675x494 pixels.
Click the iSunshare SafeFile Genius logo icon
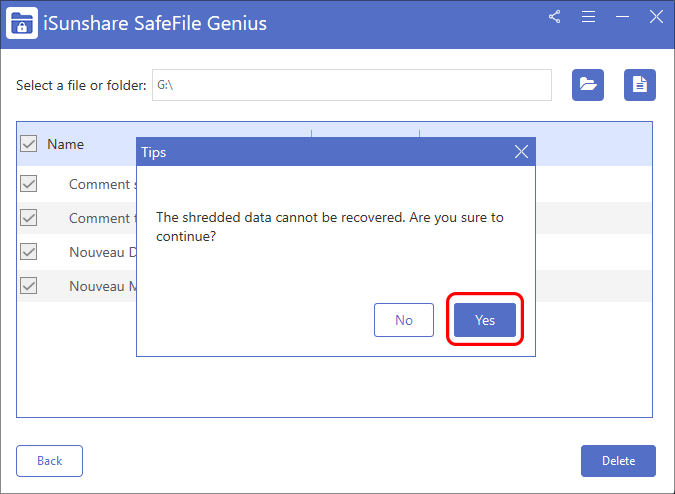pos(22,22)
